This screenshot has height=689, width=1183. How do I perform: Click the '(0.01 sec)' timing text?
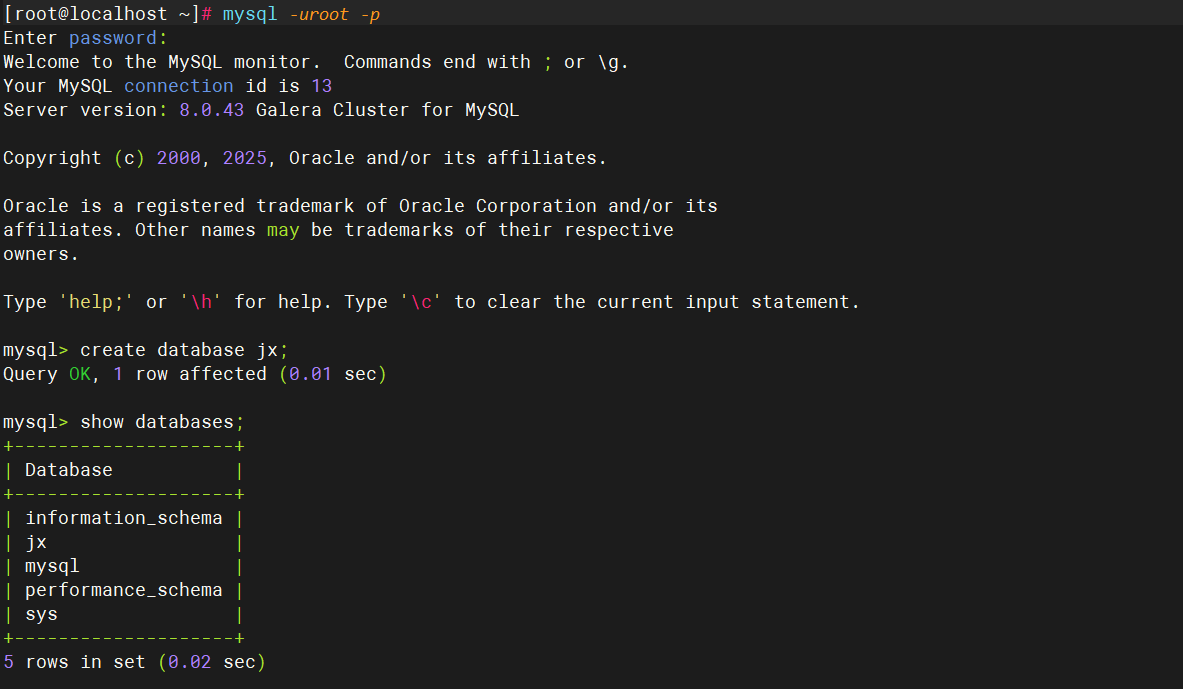point(333,374)
